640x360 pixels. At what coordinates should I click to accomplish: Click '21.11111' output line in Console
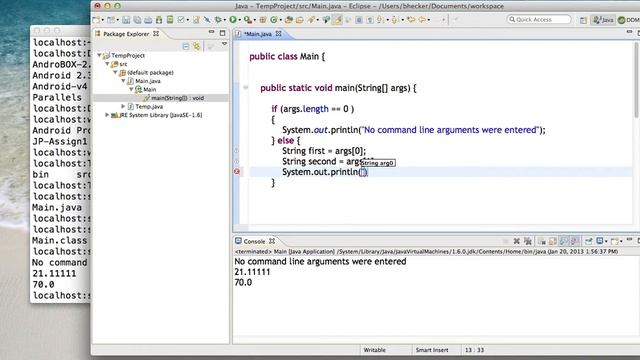252,272
